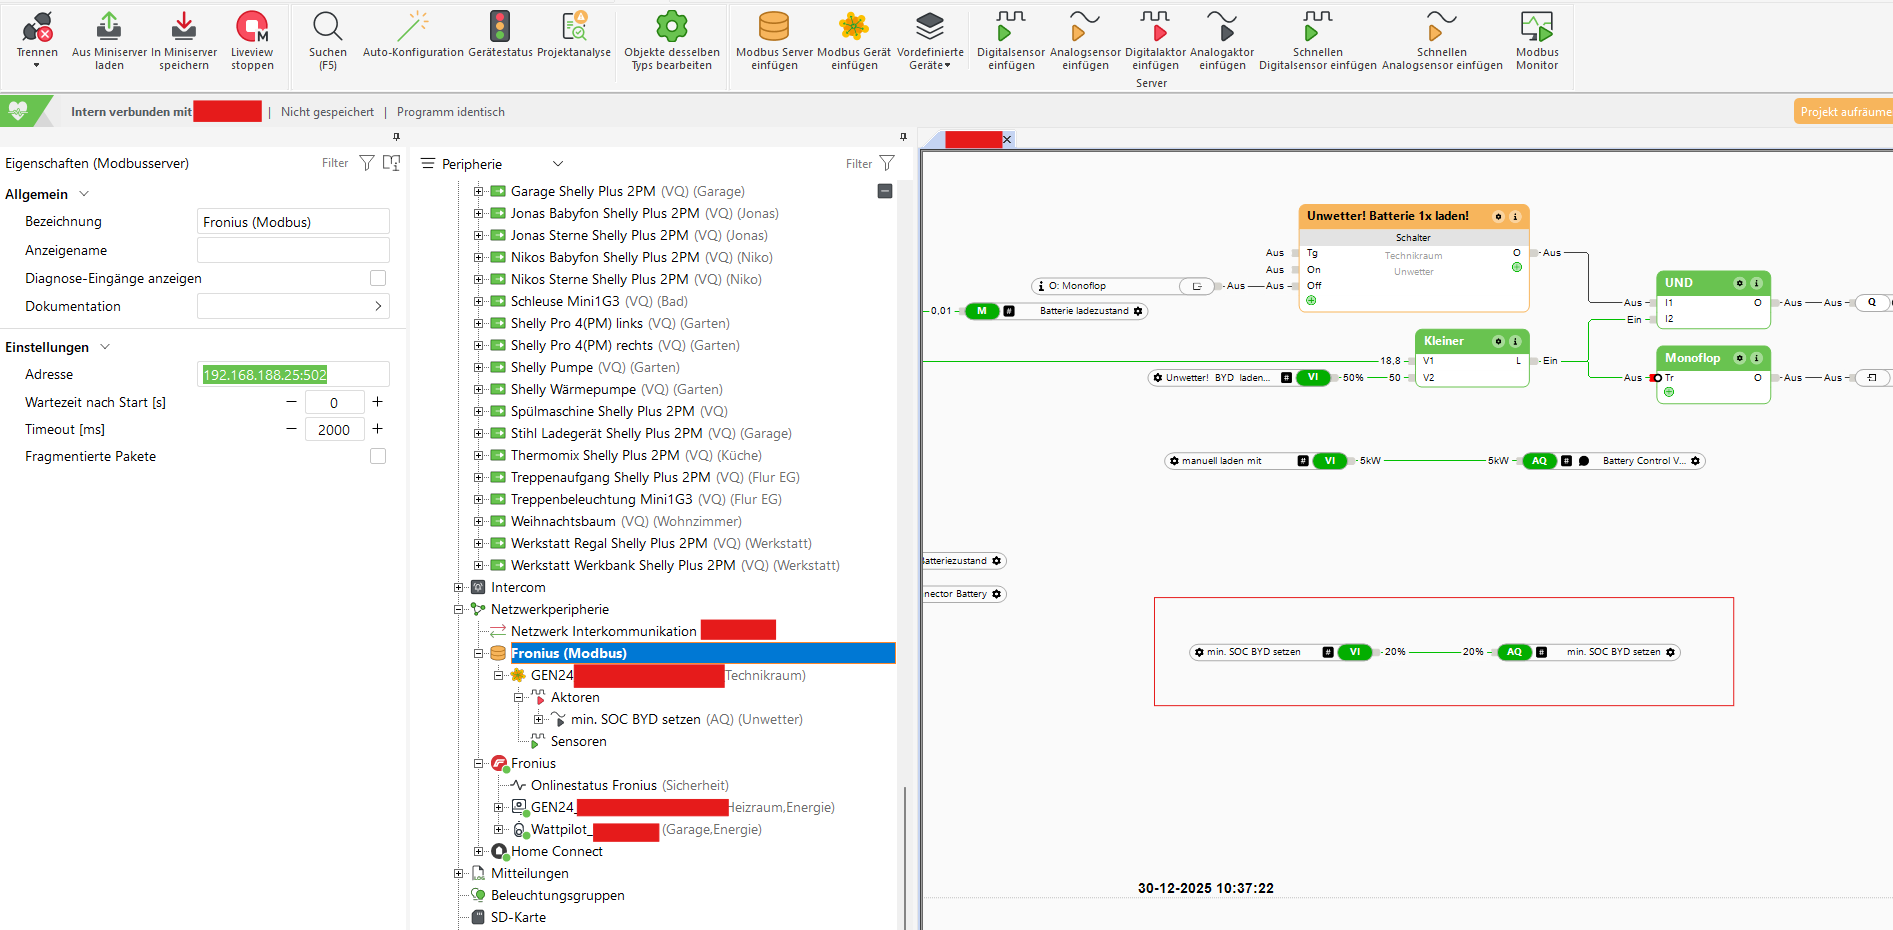Image resolution: width=1893 pixels, height=930 pixels.
Task: Select Weihnachtsbaum in the periphery tree
Action: point(563,521)
